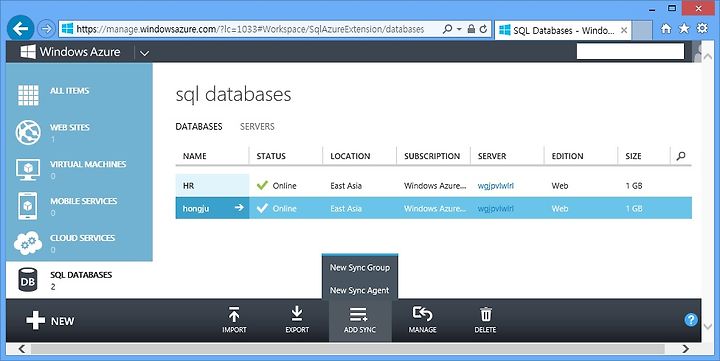Open a new blank browser tab
The image size is (720, 361).
pyautogui.click(x=642, y=30)
